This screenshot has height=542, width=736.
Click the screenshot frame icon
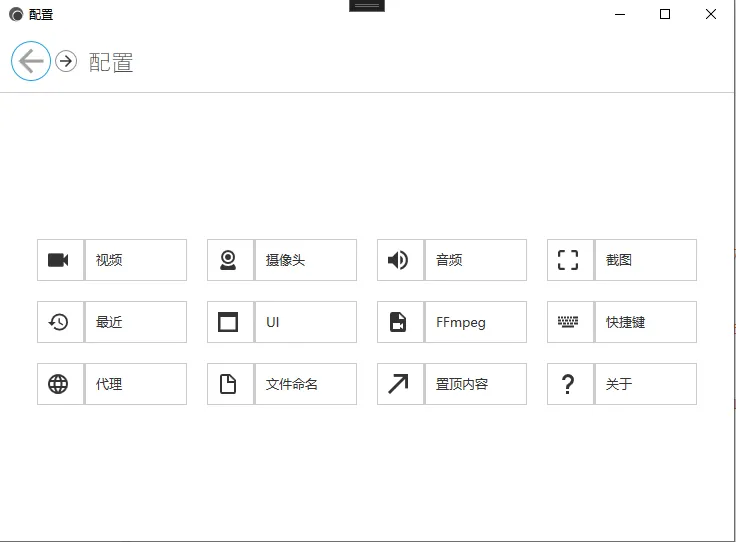click(568, 260)
